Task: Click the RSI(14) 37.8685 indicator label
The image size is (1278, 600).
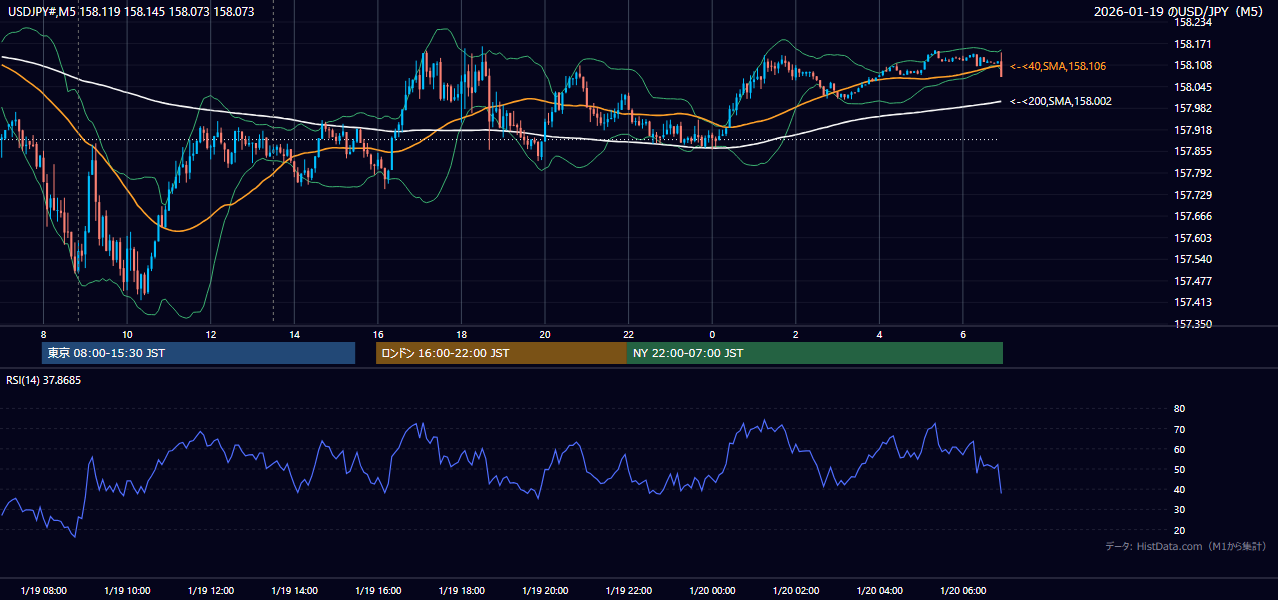Action: pos(44,380)
